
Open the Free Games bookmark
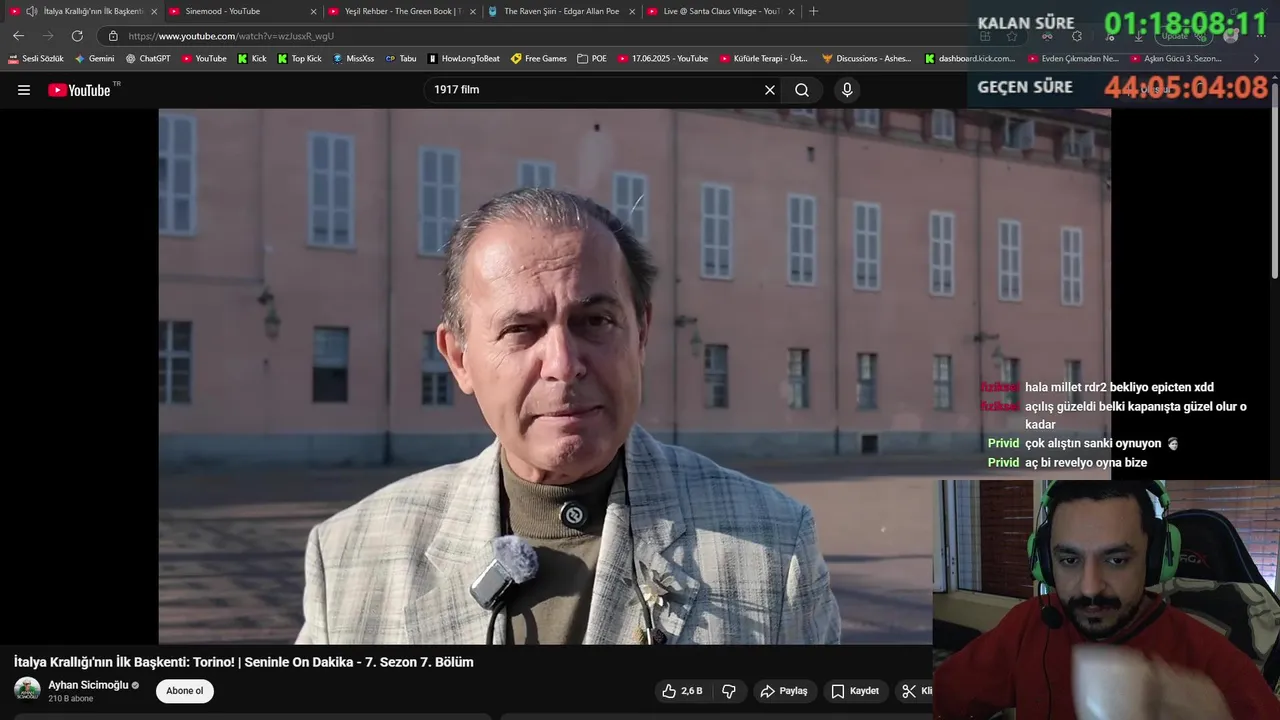539,59
